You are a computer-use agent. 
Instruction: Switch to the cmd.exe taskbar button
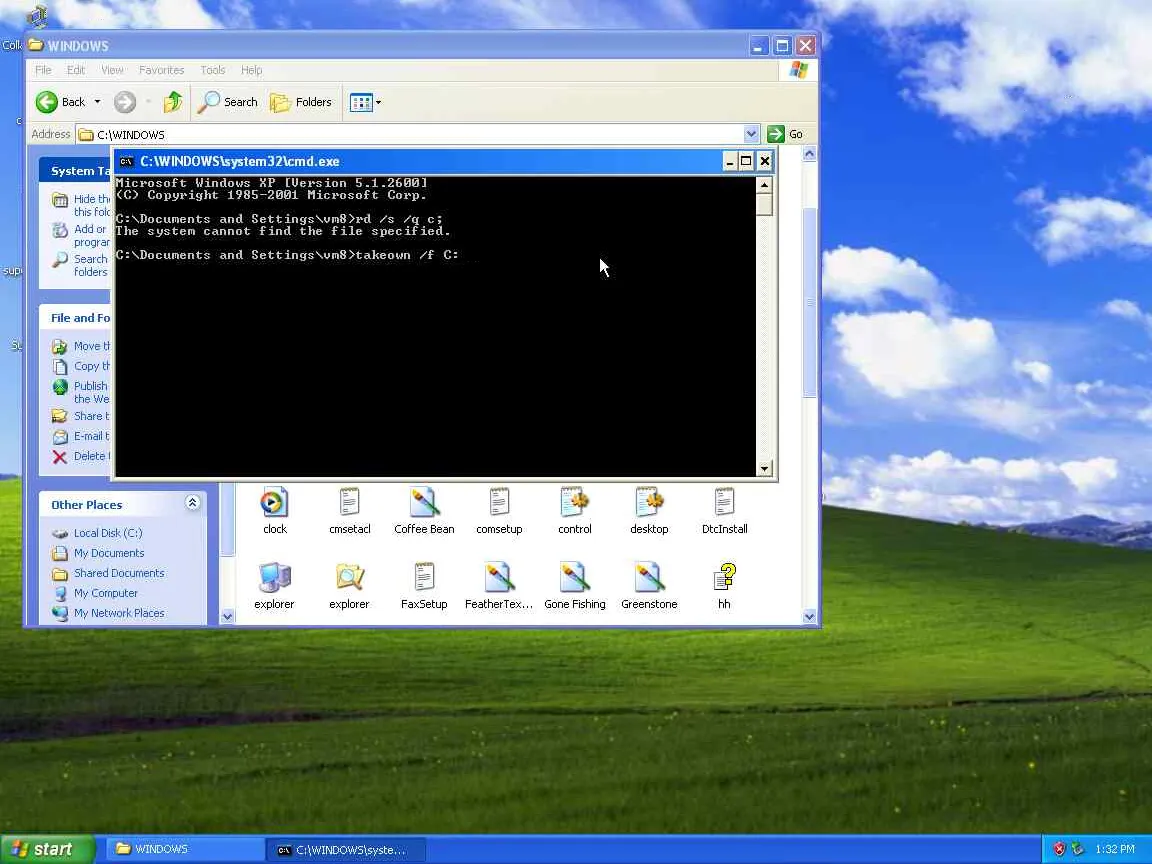point(345,849)
